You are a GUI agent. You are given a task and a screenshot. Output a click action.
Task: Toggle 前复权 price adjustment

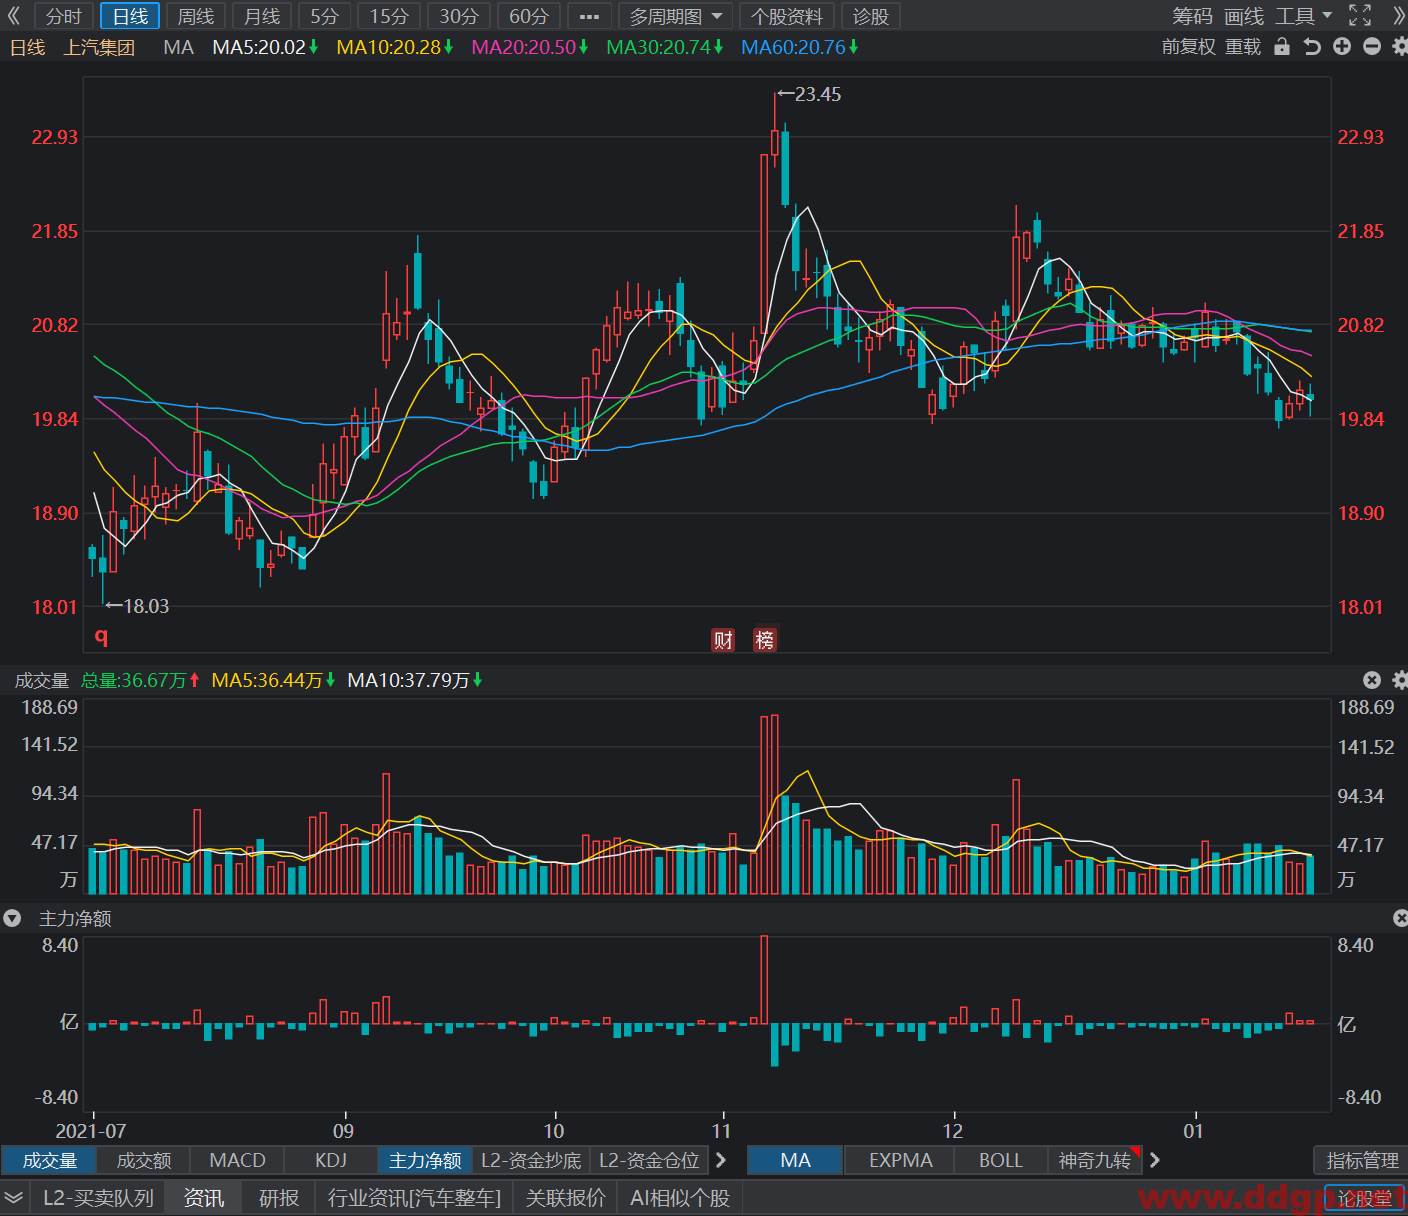click(1188, 47)
